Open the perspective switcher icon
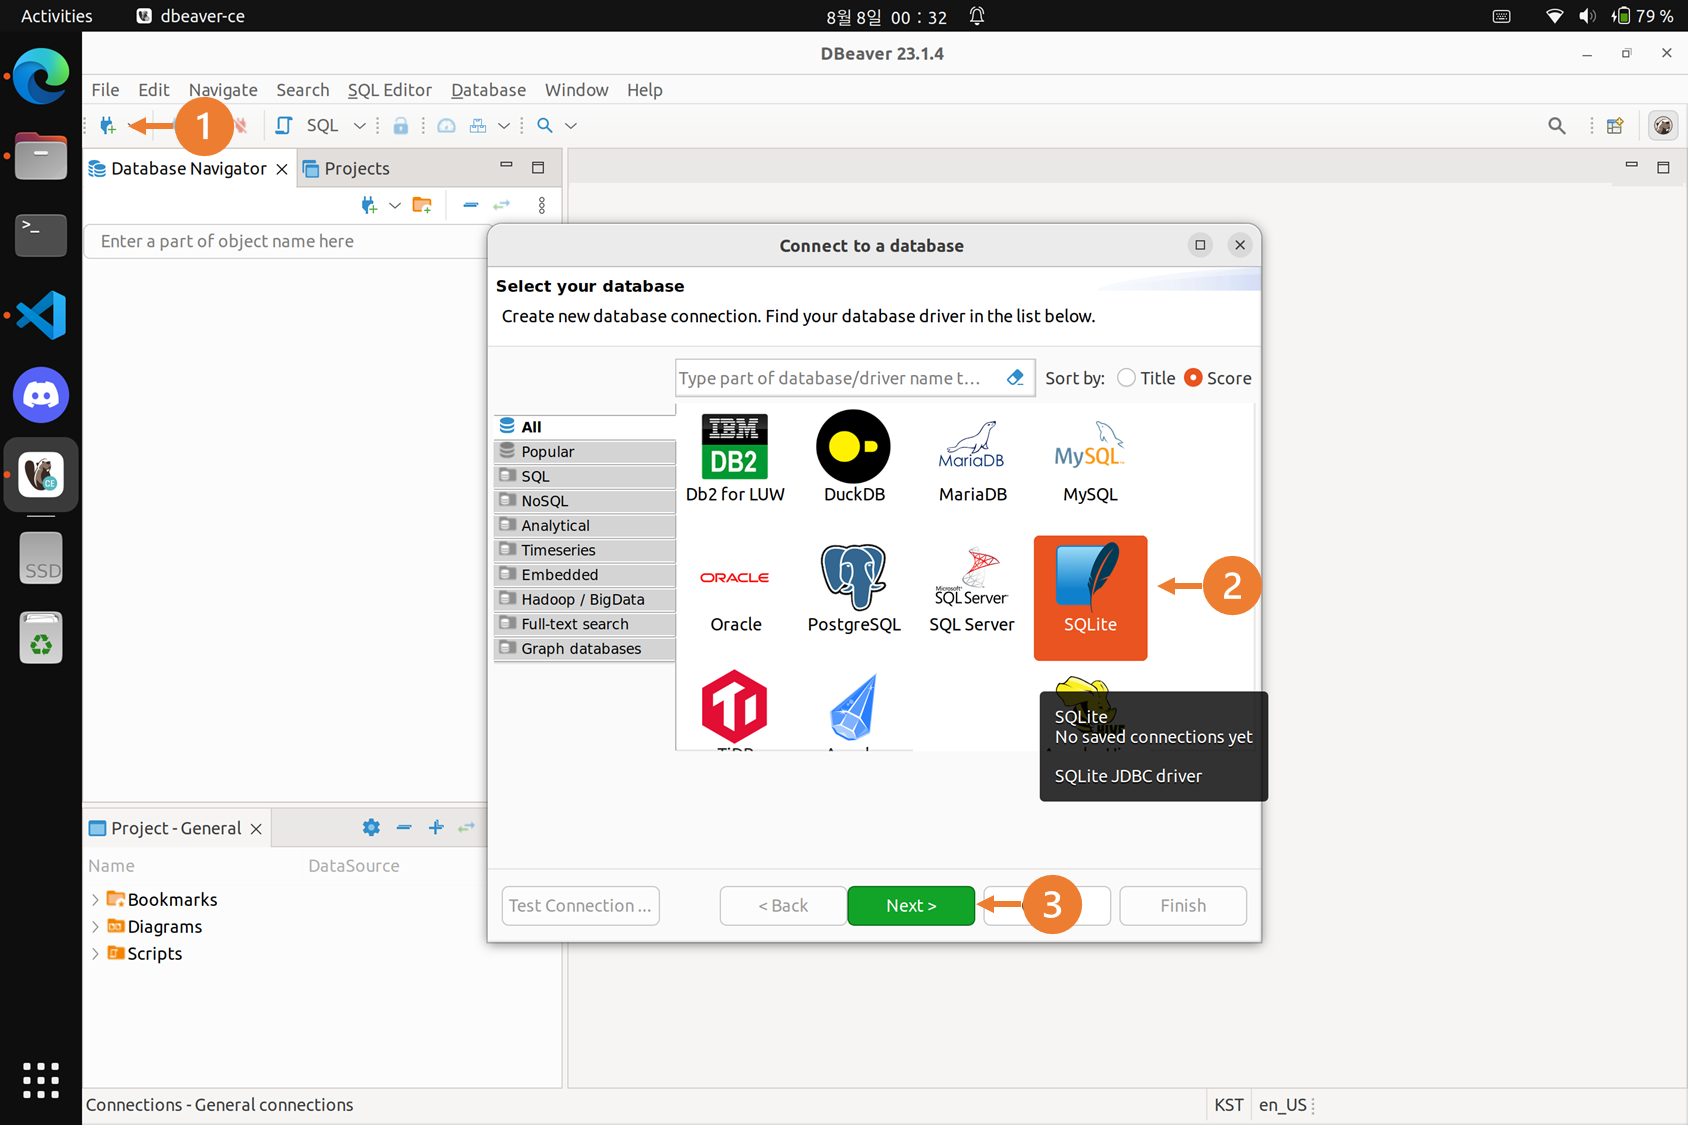Screen dimensions: 1688x1125 (x=1614, y=125)
